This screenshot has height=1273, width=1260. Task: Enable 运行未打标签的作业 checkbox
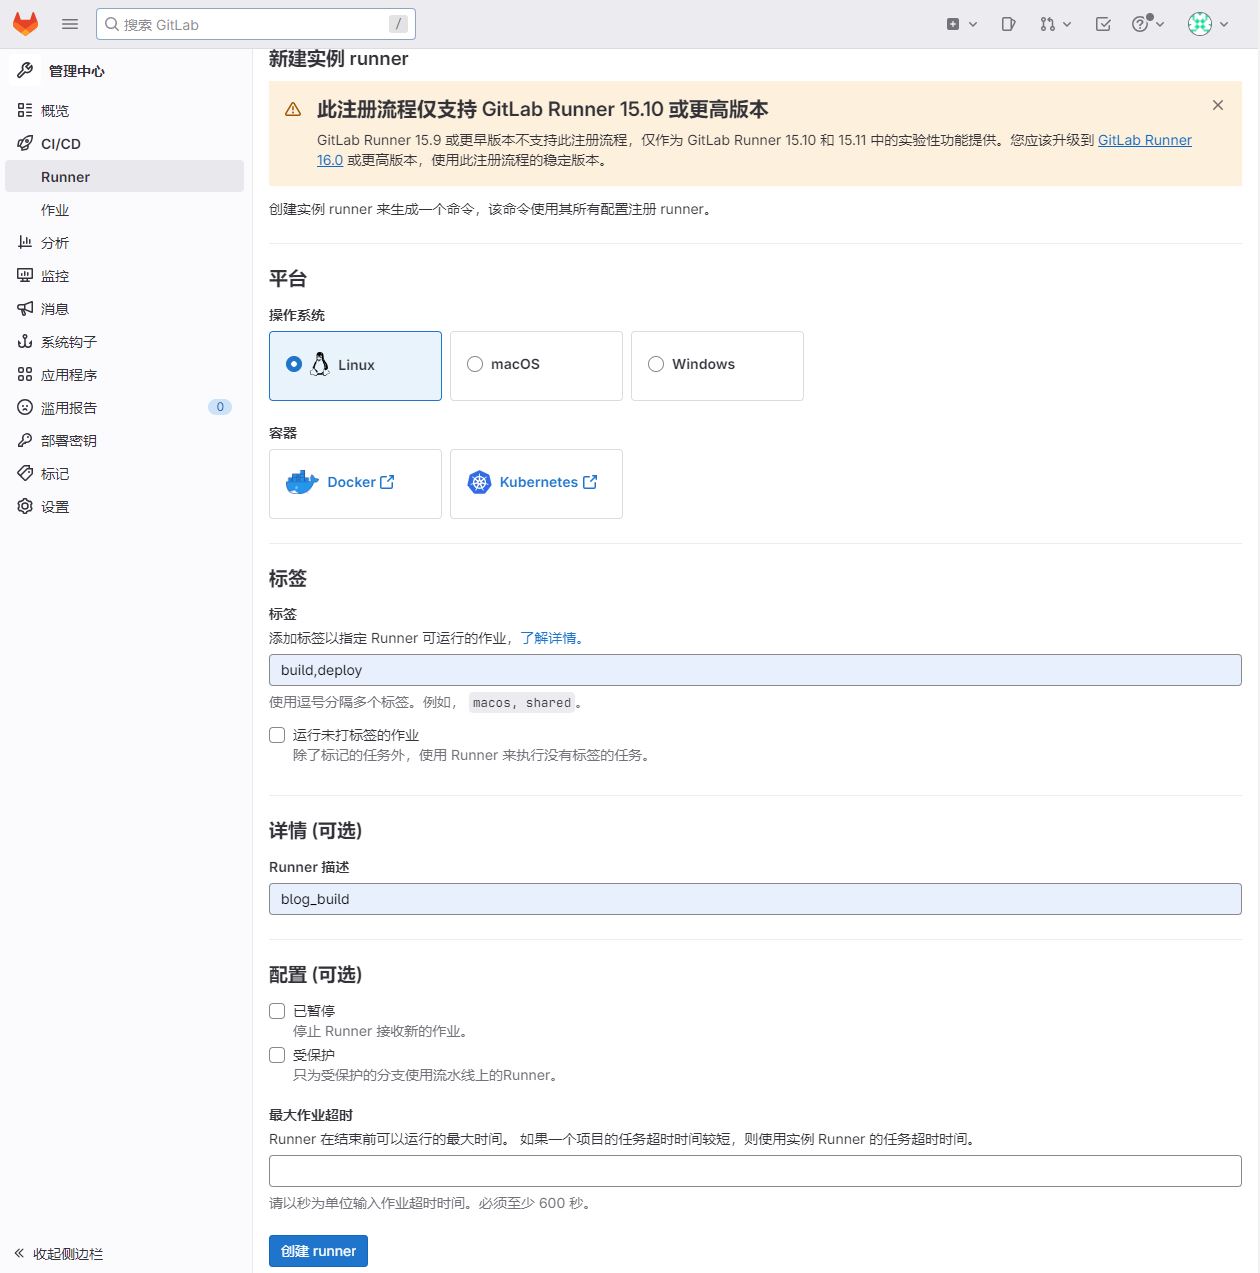point(277,735)
